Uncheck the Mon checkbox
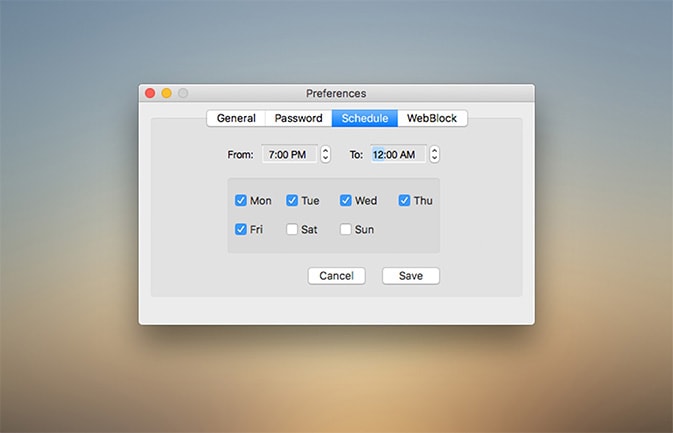 click(x=241, y=200)
